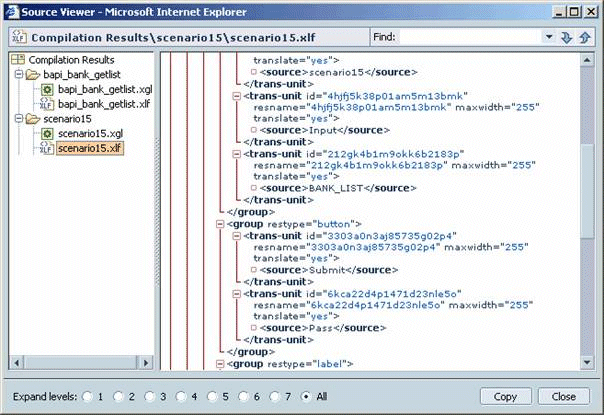Collapse the group restype label node

point(220,364)
